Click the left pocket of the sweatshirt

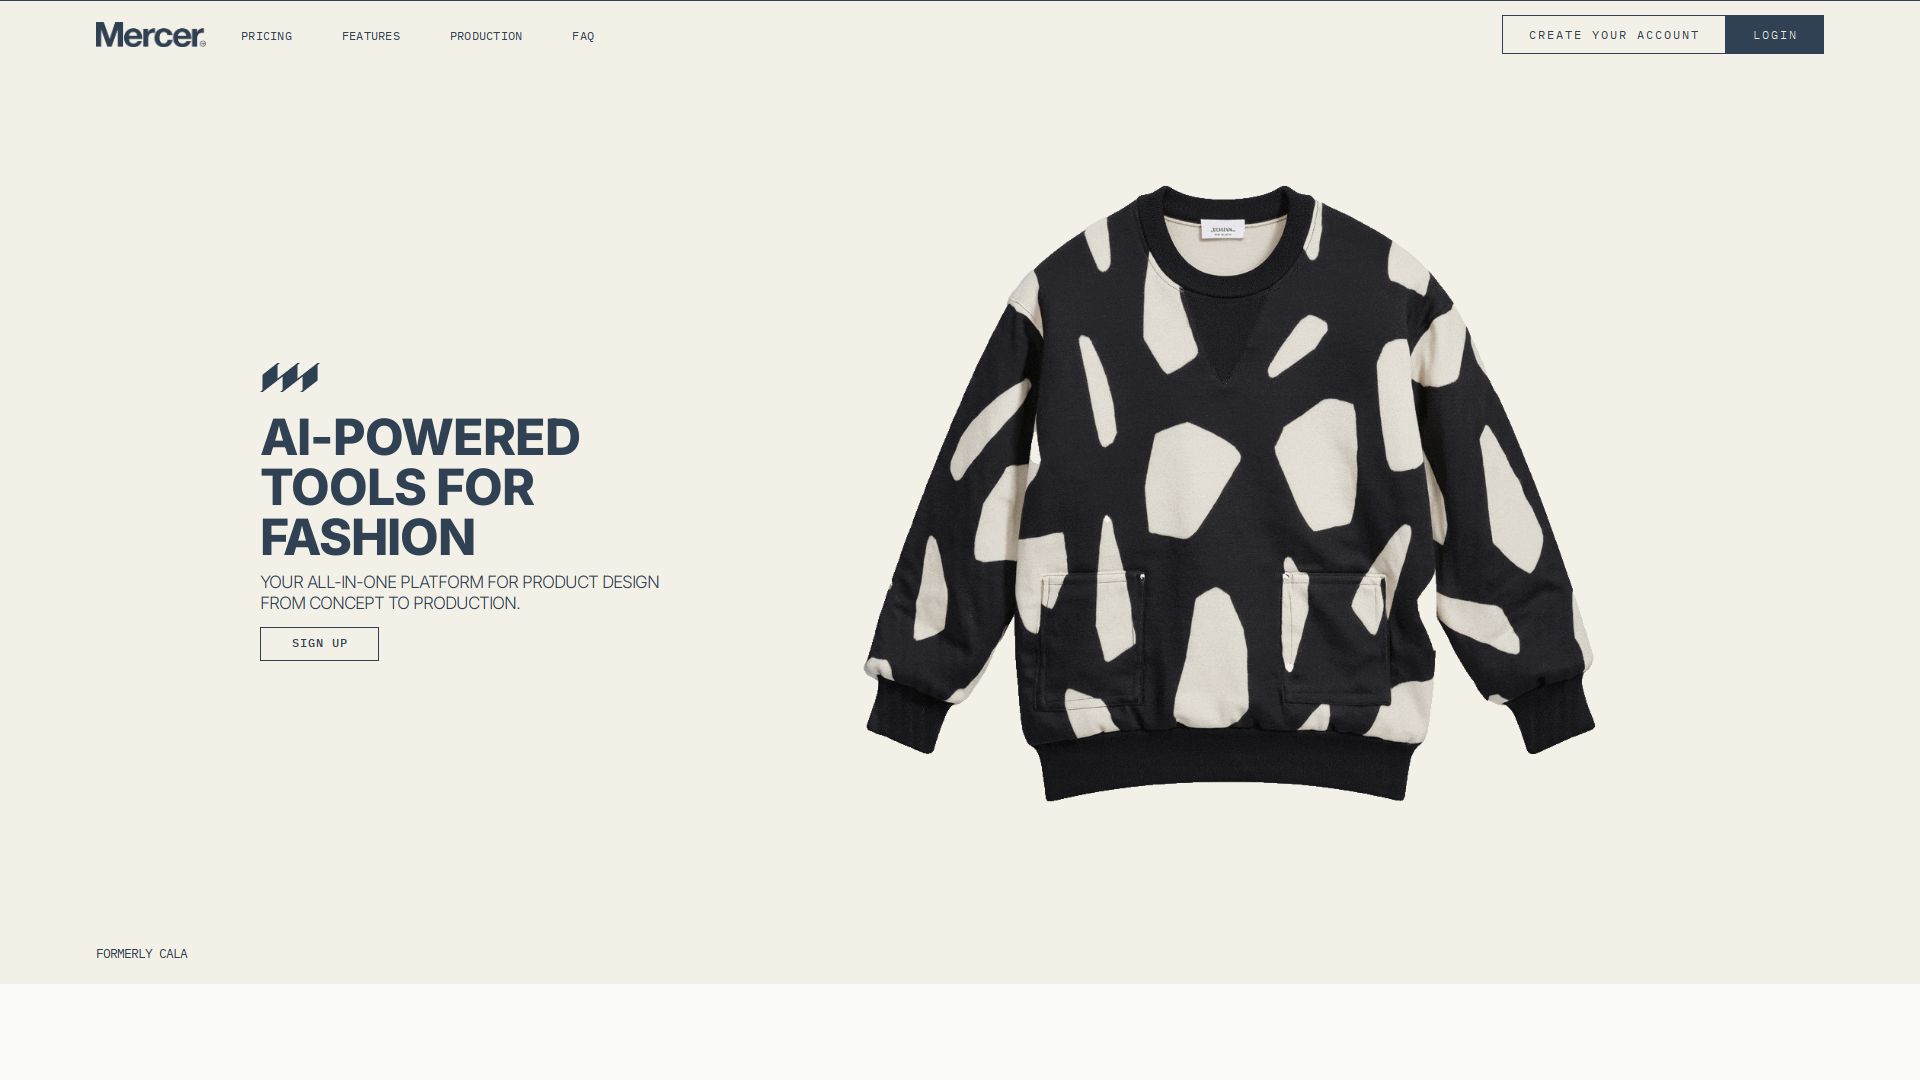tap(1093, 638)
